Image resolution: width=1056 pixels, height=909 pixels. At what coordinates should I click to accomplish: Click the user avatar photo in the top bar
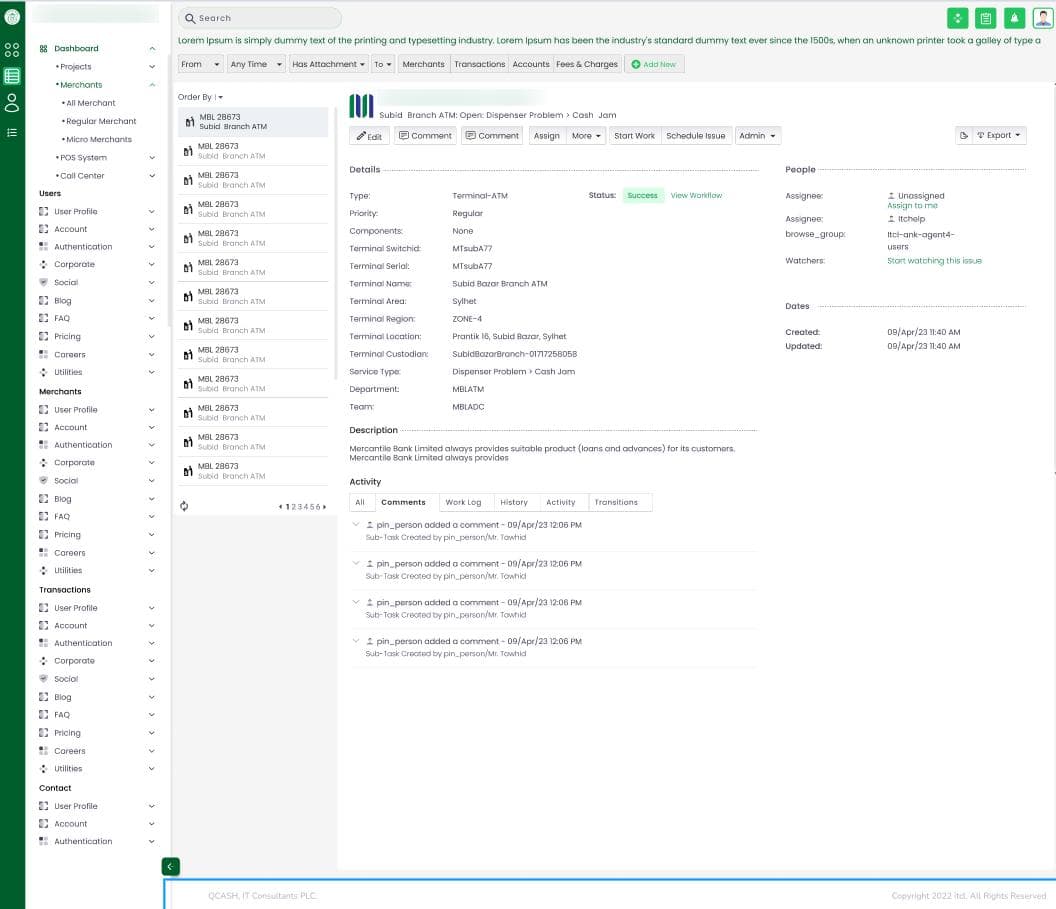pos(1043,18)
